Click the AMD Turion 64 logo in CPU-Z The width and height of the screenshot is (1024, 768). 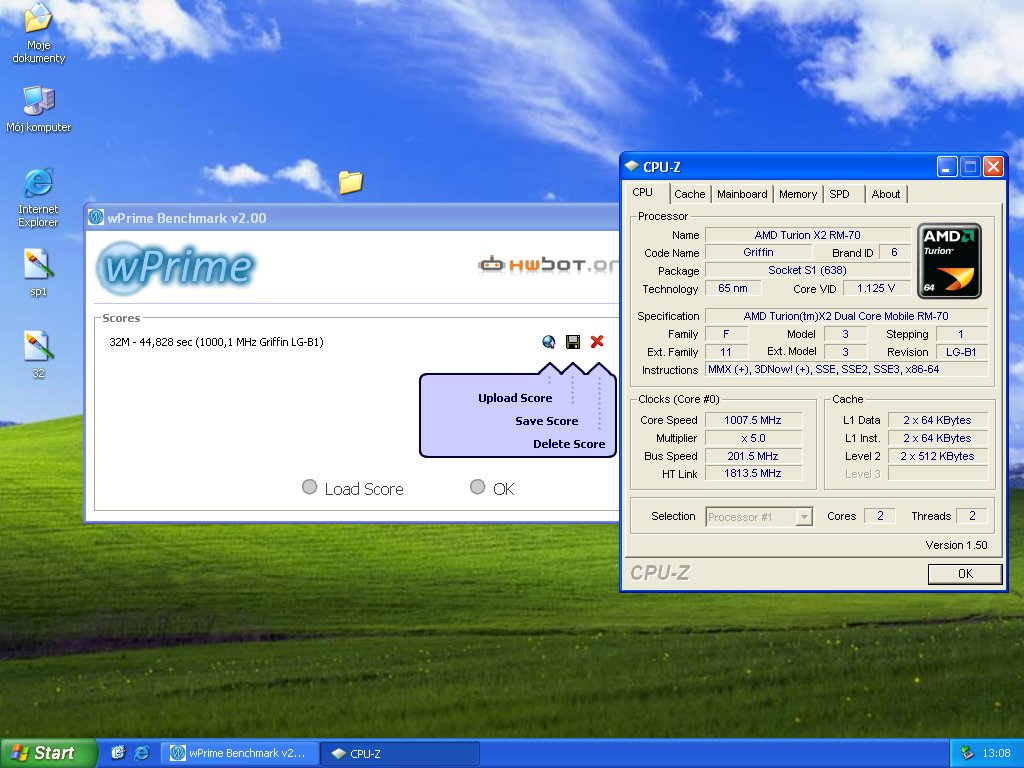tap(950, 261)
